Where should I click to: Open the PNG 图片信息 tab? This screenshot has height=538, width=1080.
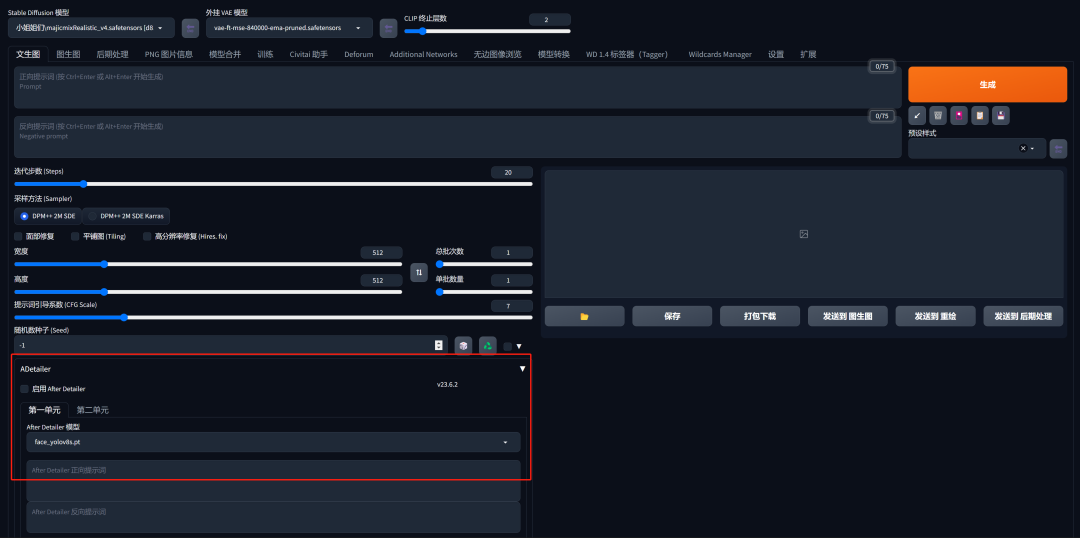169,54
